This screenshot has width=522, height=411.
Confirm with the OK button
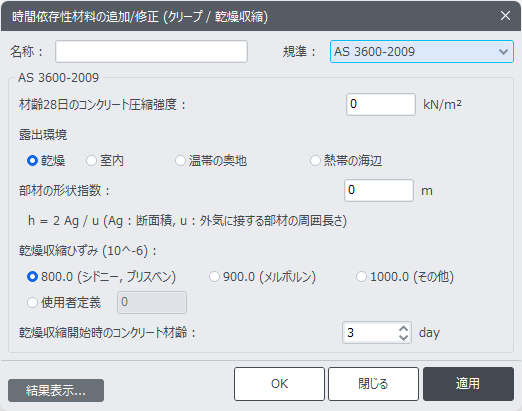[x=279, y=384]
